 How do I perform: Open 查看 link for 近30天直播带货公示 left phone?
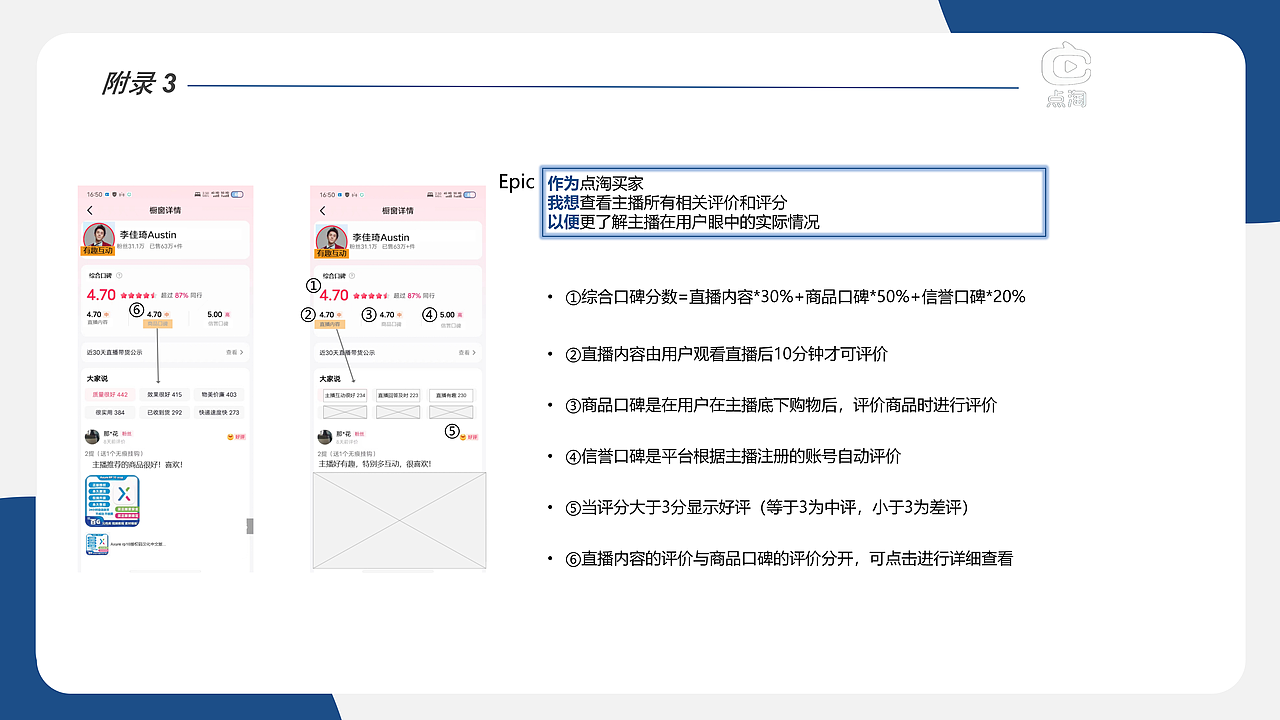(235, 352)
